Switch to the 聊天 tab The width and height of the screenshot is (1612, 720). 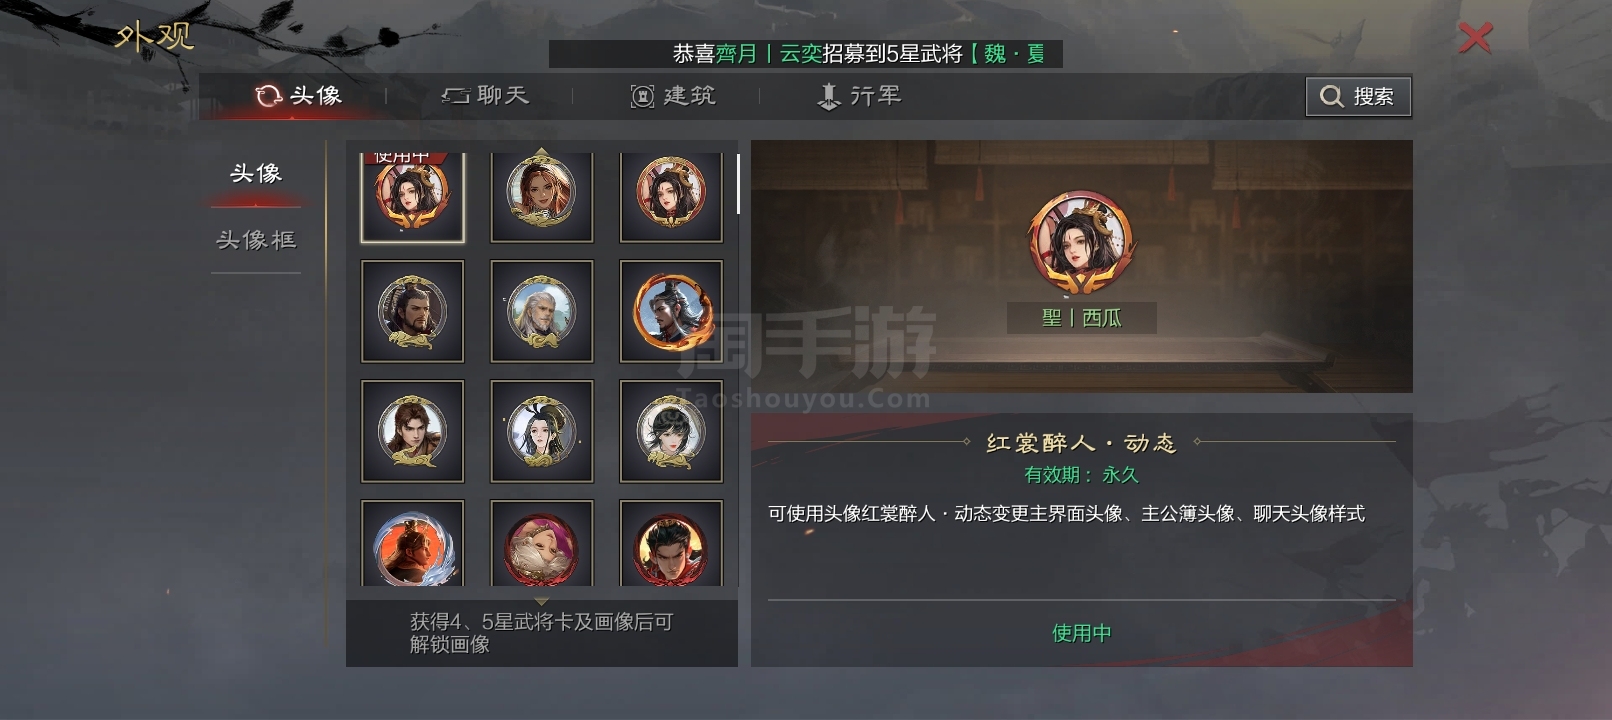485,96
